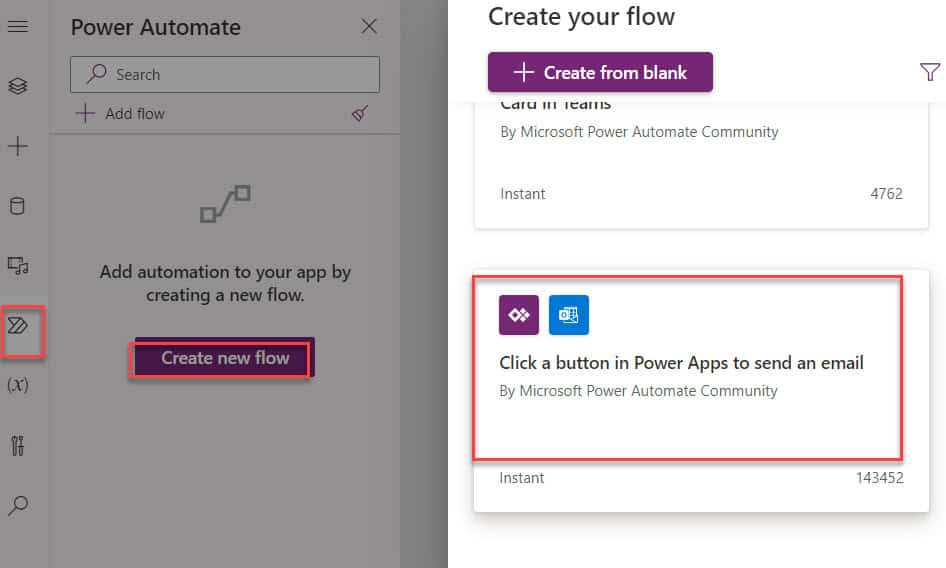Close the Power Automate panel
This screenshot has width=946, height=568.
[x=369, y=26]
